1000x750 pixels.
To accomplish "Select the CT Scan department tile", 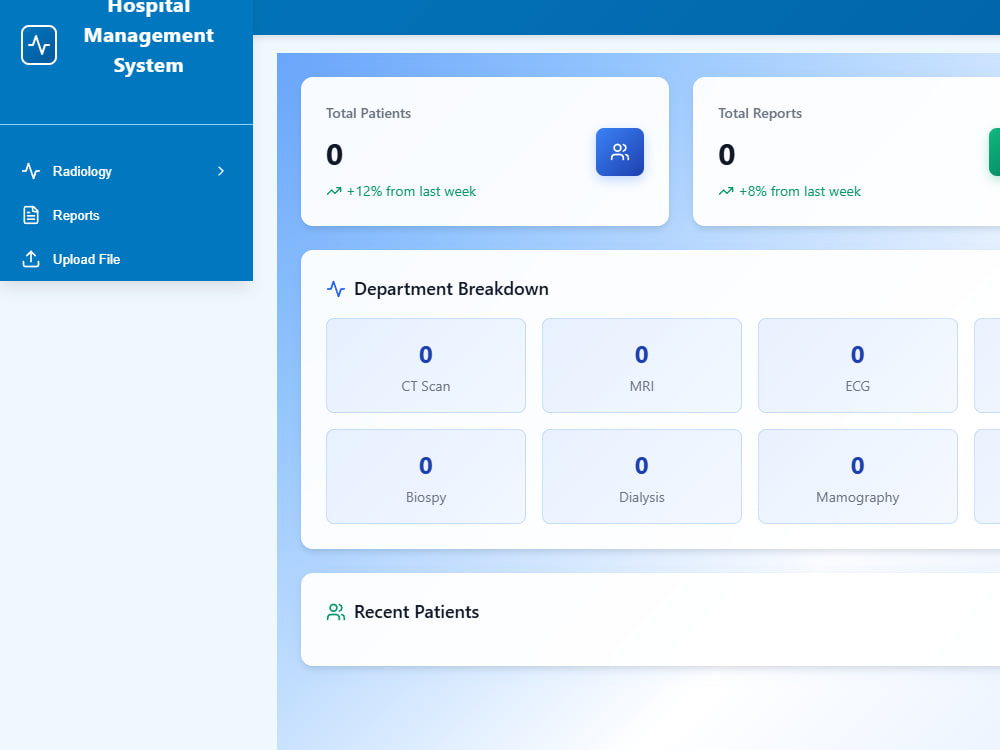I will pos(425,365).
